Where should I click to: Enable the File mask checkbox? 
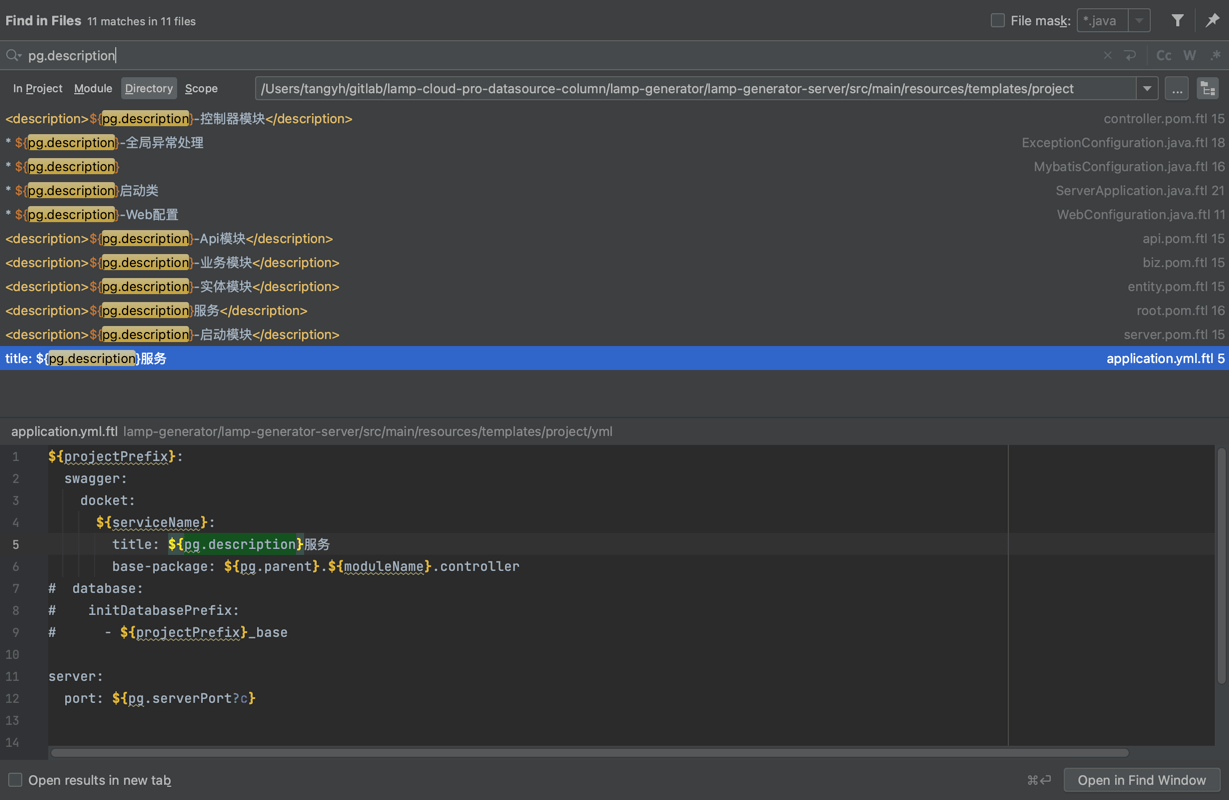click(997, 21)
